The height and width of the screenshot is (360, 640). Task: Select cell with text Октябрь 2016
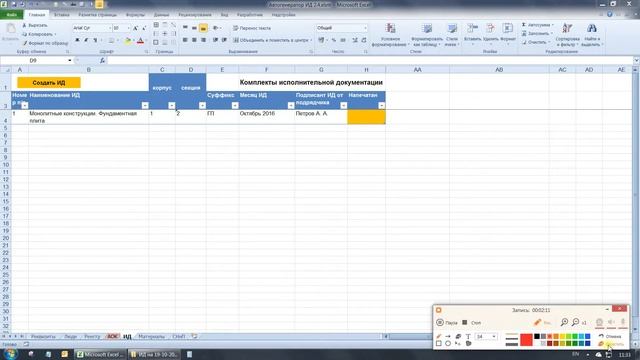click(266, 117)
